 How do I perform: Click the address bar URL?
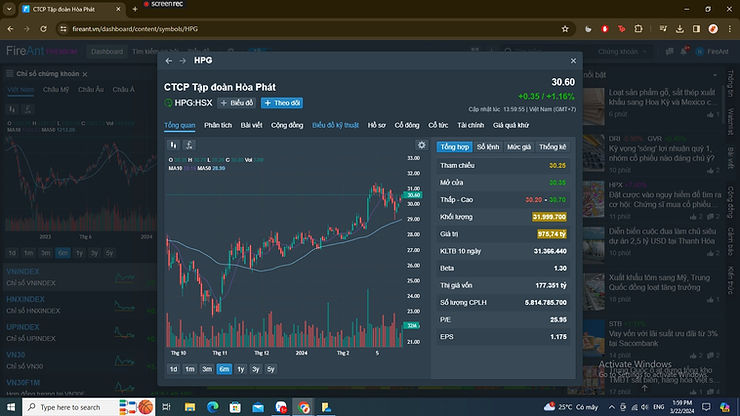point(135,29)
